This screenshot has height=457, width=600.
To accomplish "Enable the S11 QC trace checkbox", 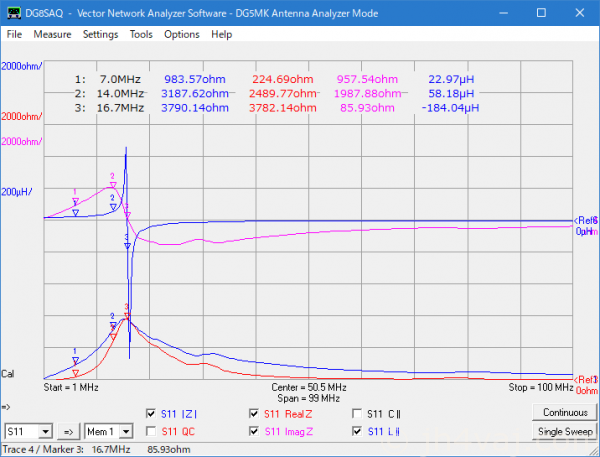I will tap(151, 431).
